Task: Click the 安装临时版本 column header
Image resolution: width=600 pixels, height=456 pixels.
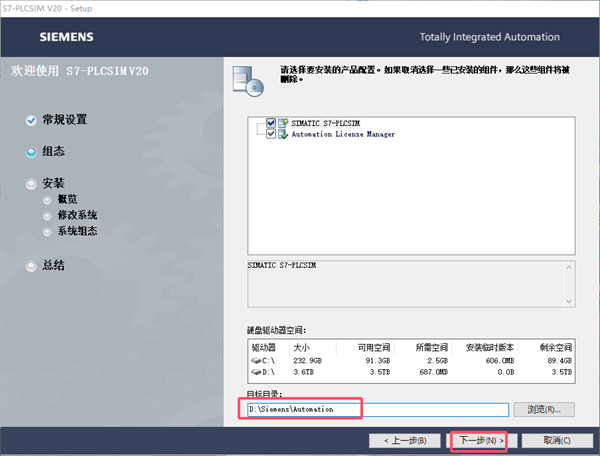Action: click(490, 348)
